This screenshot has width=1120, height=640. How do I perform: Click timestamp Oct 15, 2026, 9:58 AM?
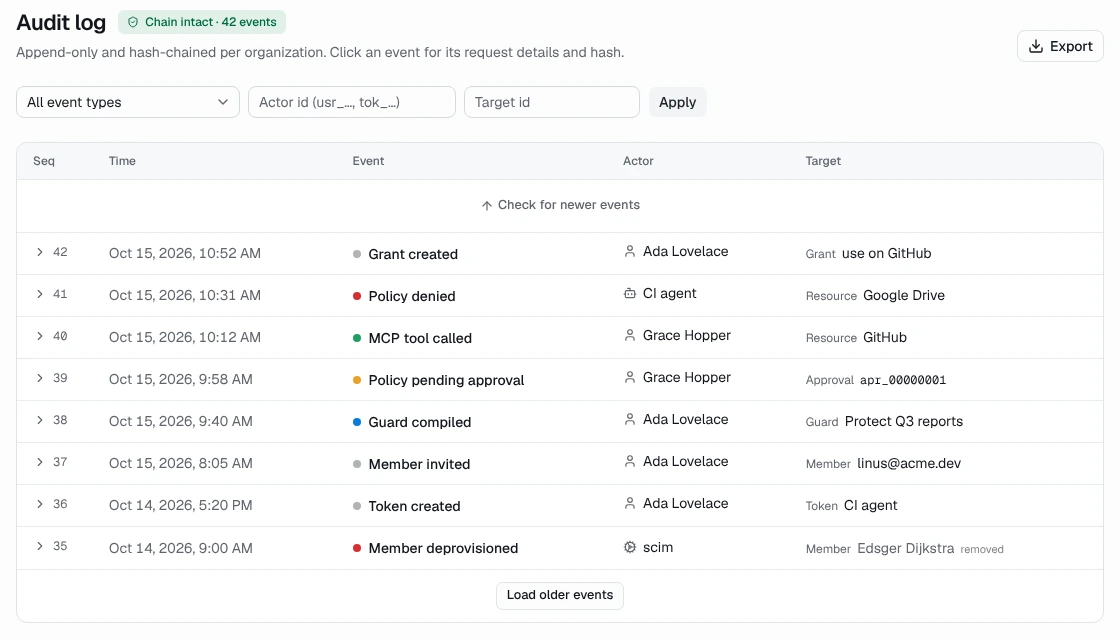coord(181,379)
